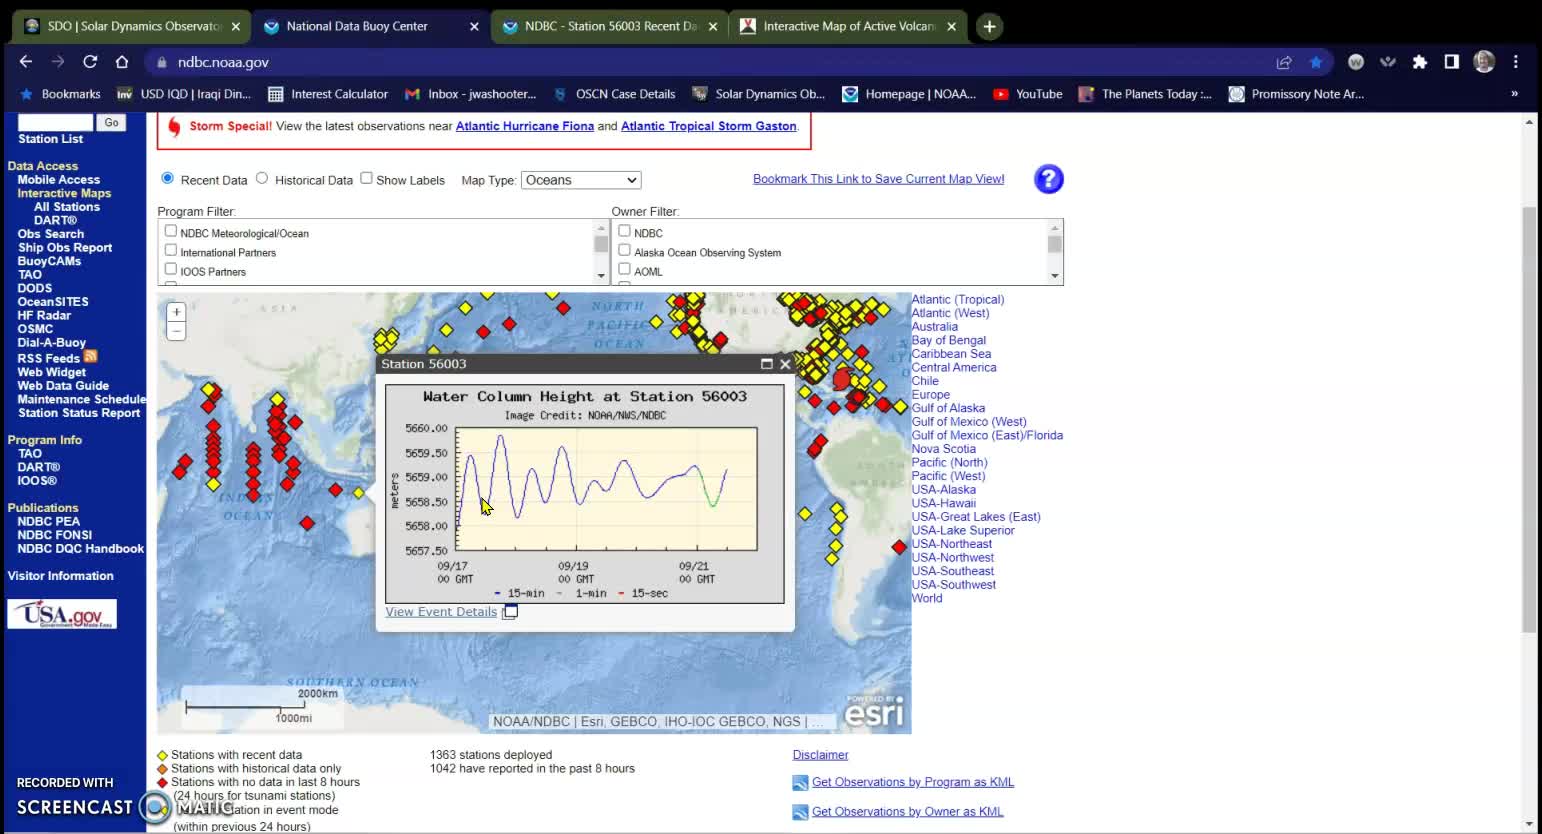Select the Historical Data radio button
The width and height of the screenshot is (1542, 834).
coord(262,178)
